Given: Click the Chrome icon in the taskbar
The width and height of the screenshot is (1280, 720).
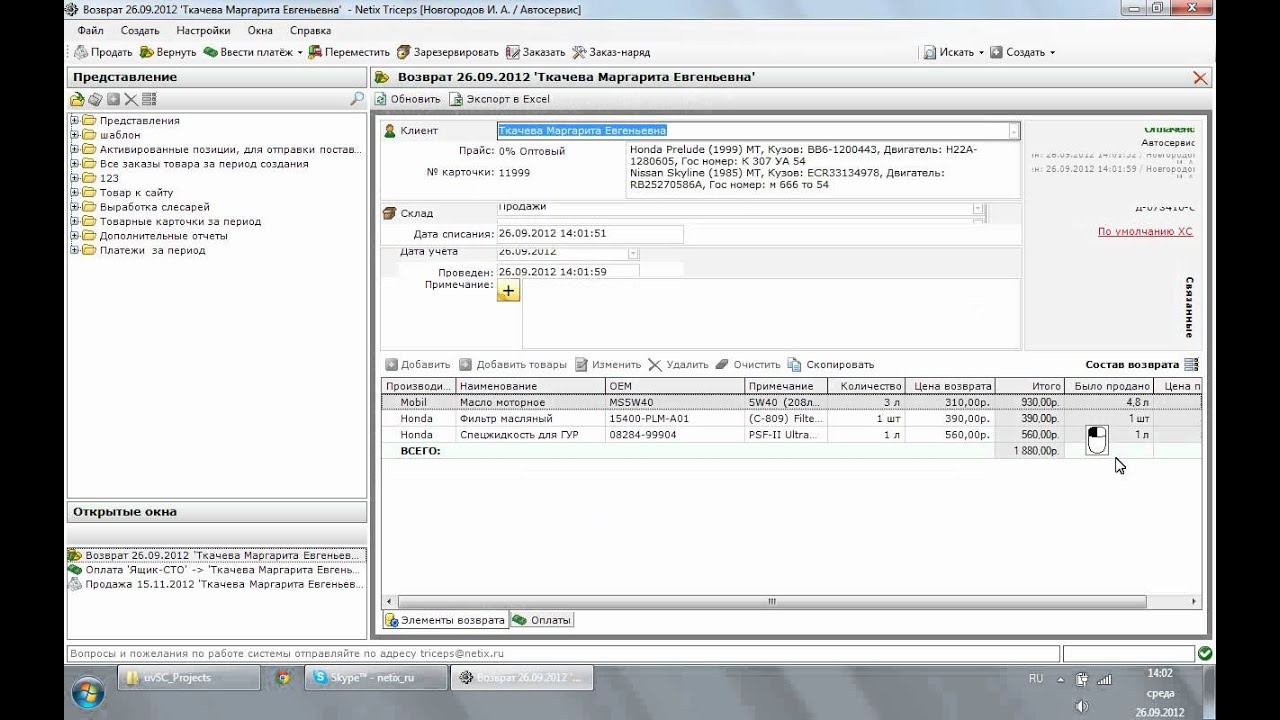Looking at the screenshot, I should point(283,678).
